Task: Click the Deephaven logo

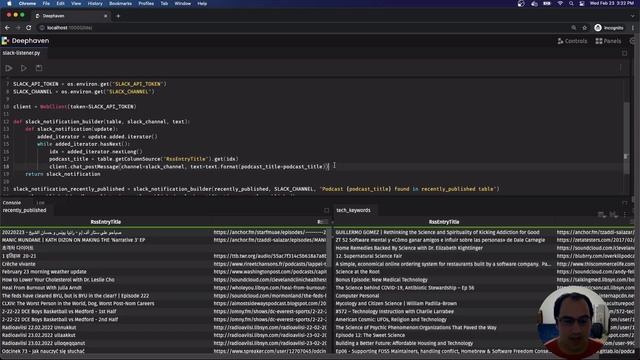Action: pyautogui.click(x=25, y=41)
